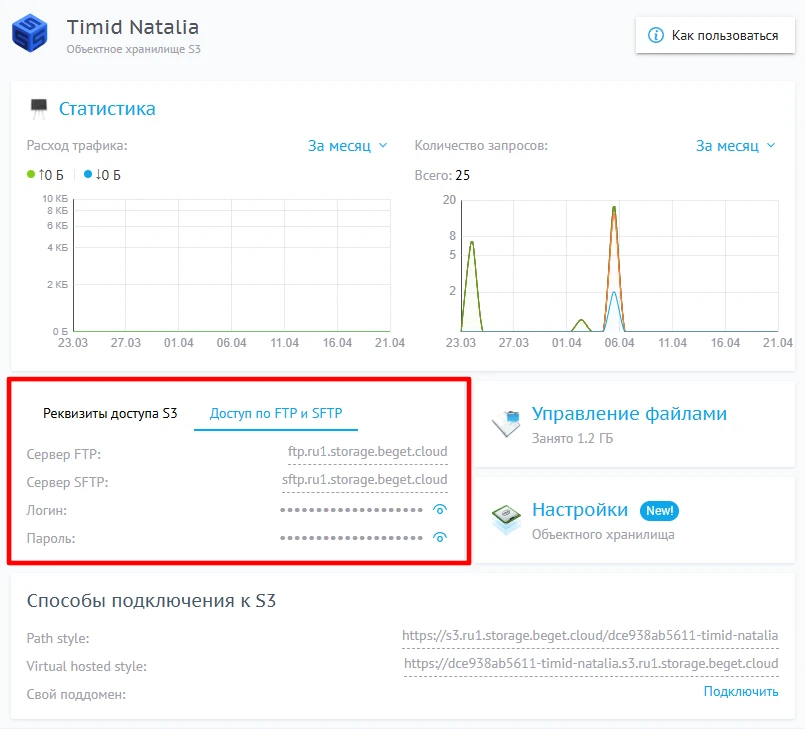Toggle the green outgoing traffic legend marker
Viewport: 805px width, 729px height.
pos(32,175)
